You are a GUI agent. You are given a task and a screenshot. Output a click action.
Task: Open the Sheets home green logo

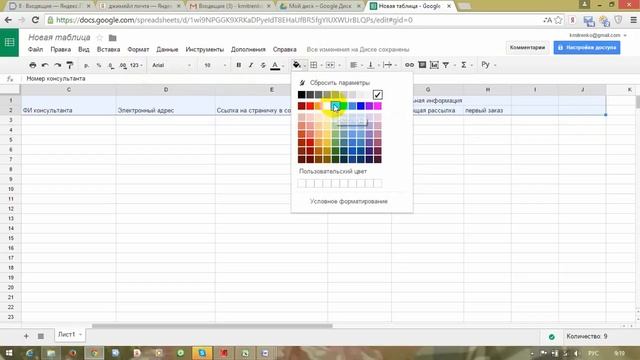tap(9, 42)
